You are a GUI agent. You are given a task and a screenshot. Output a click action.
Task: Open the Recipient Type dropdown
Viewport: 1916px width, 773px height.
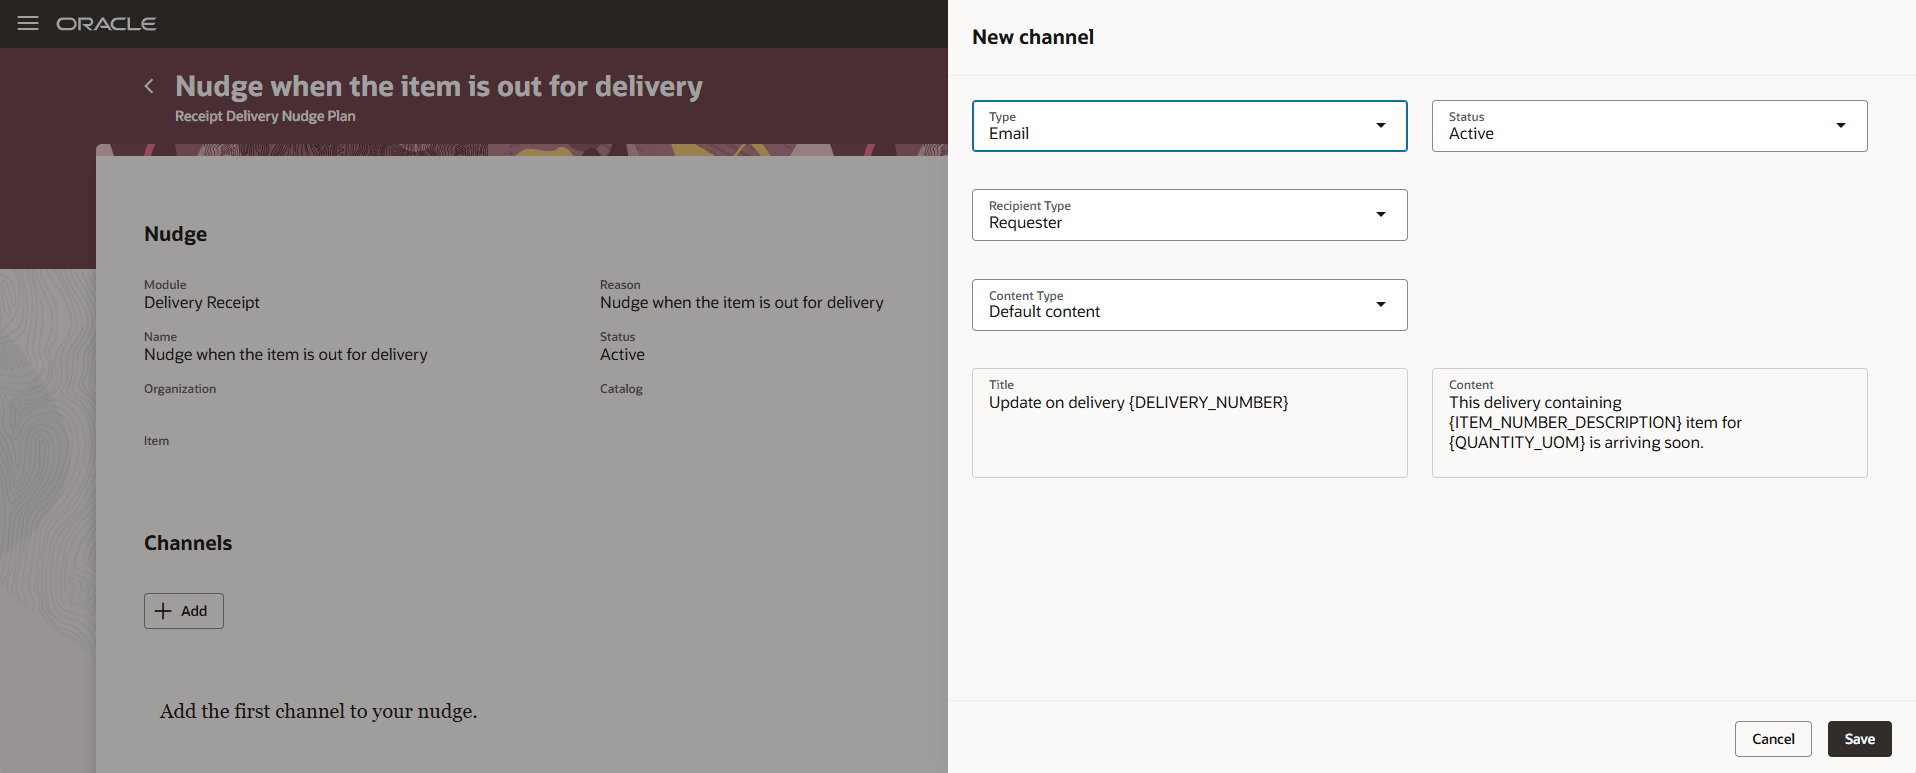click(x=1189, y=215)
